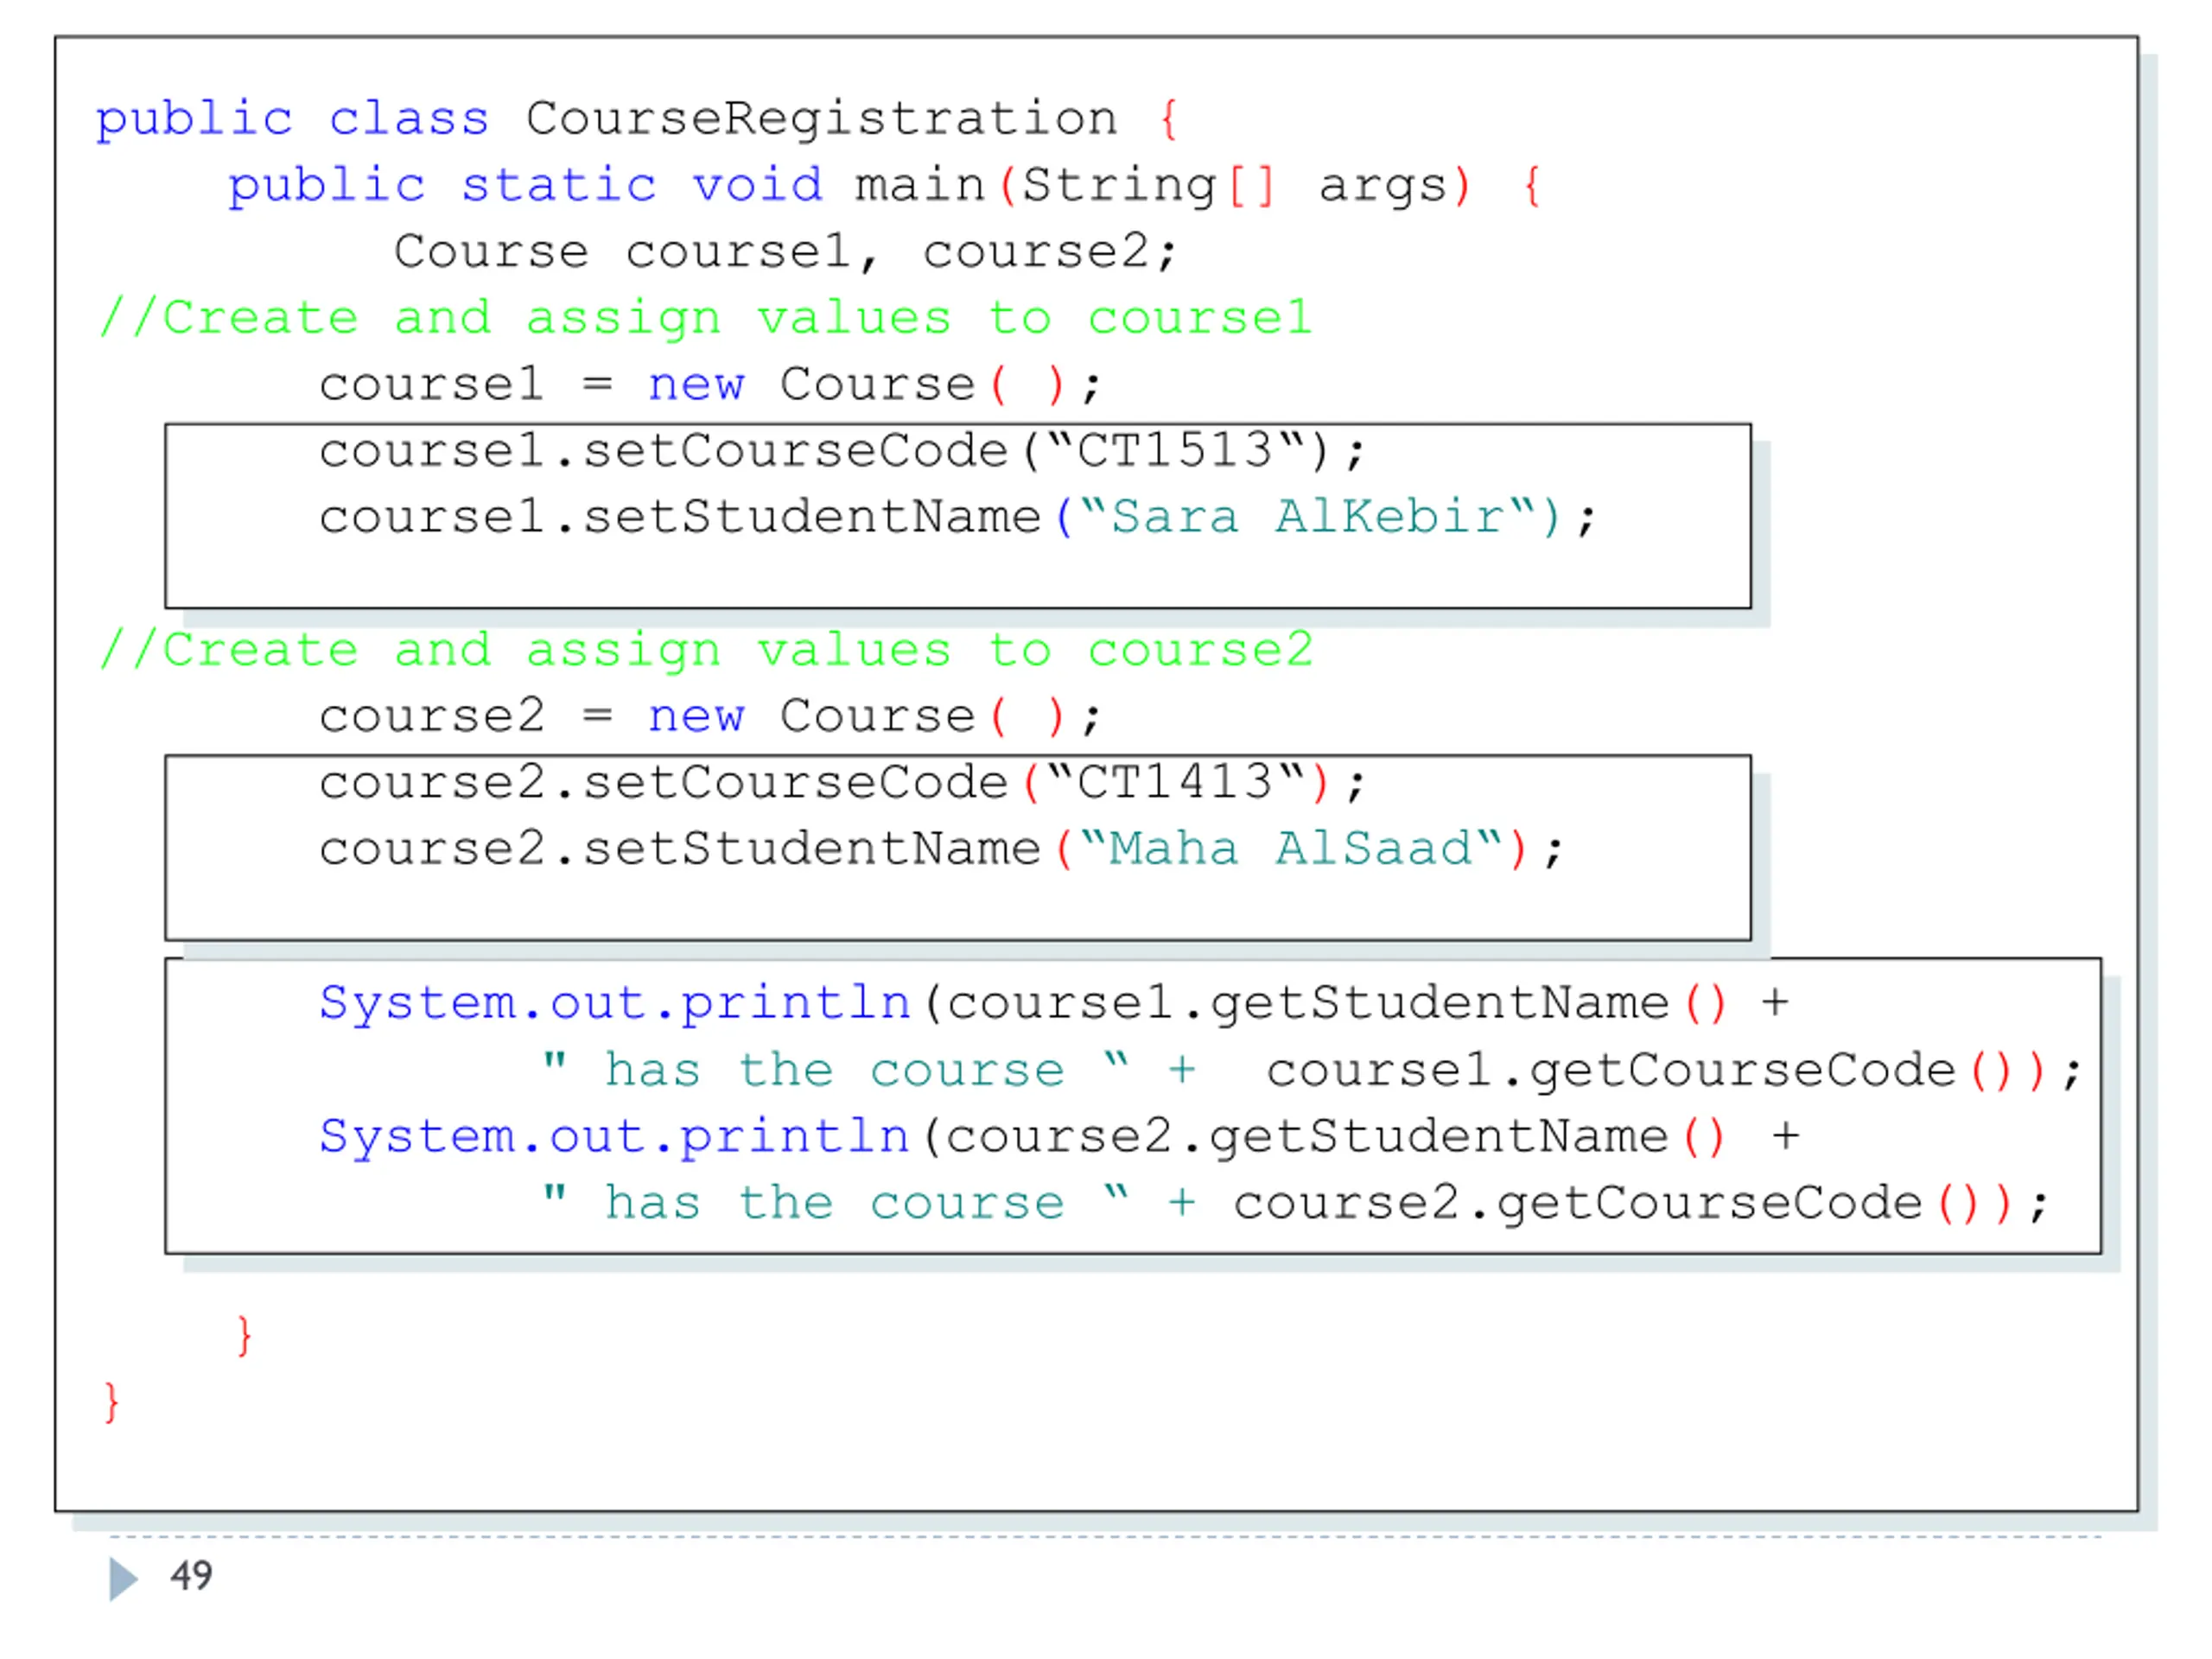Click the slide number 49
Image resolution: width=2212 pixels, height=1659 pixels.
(191, 1576)
